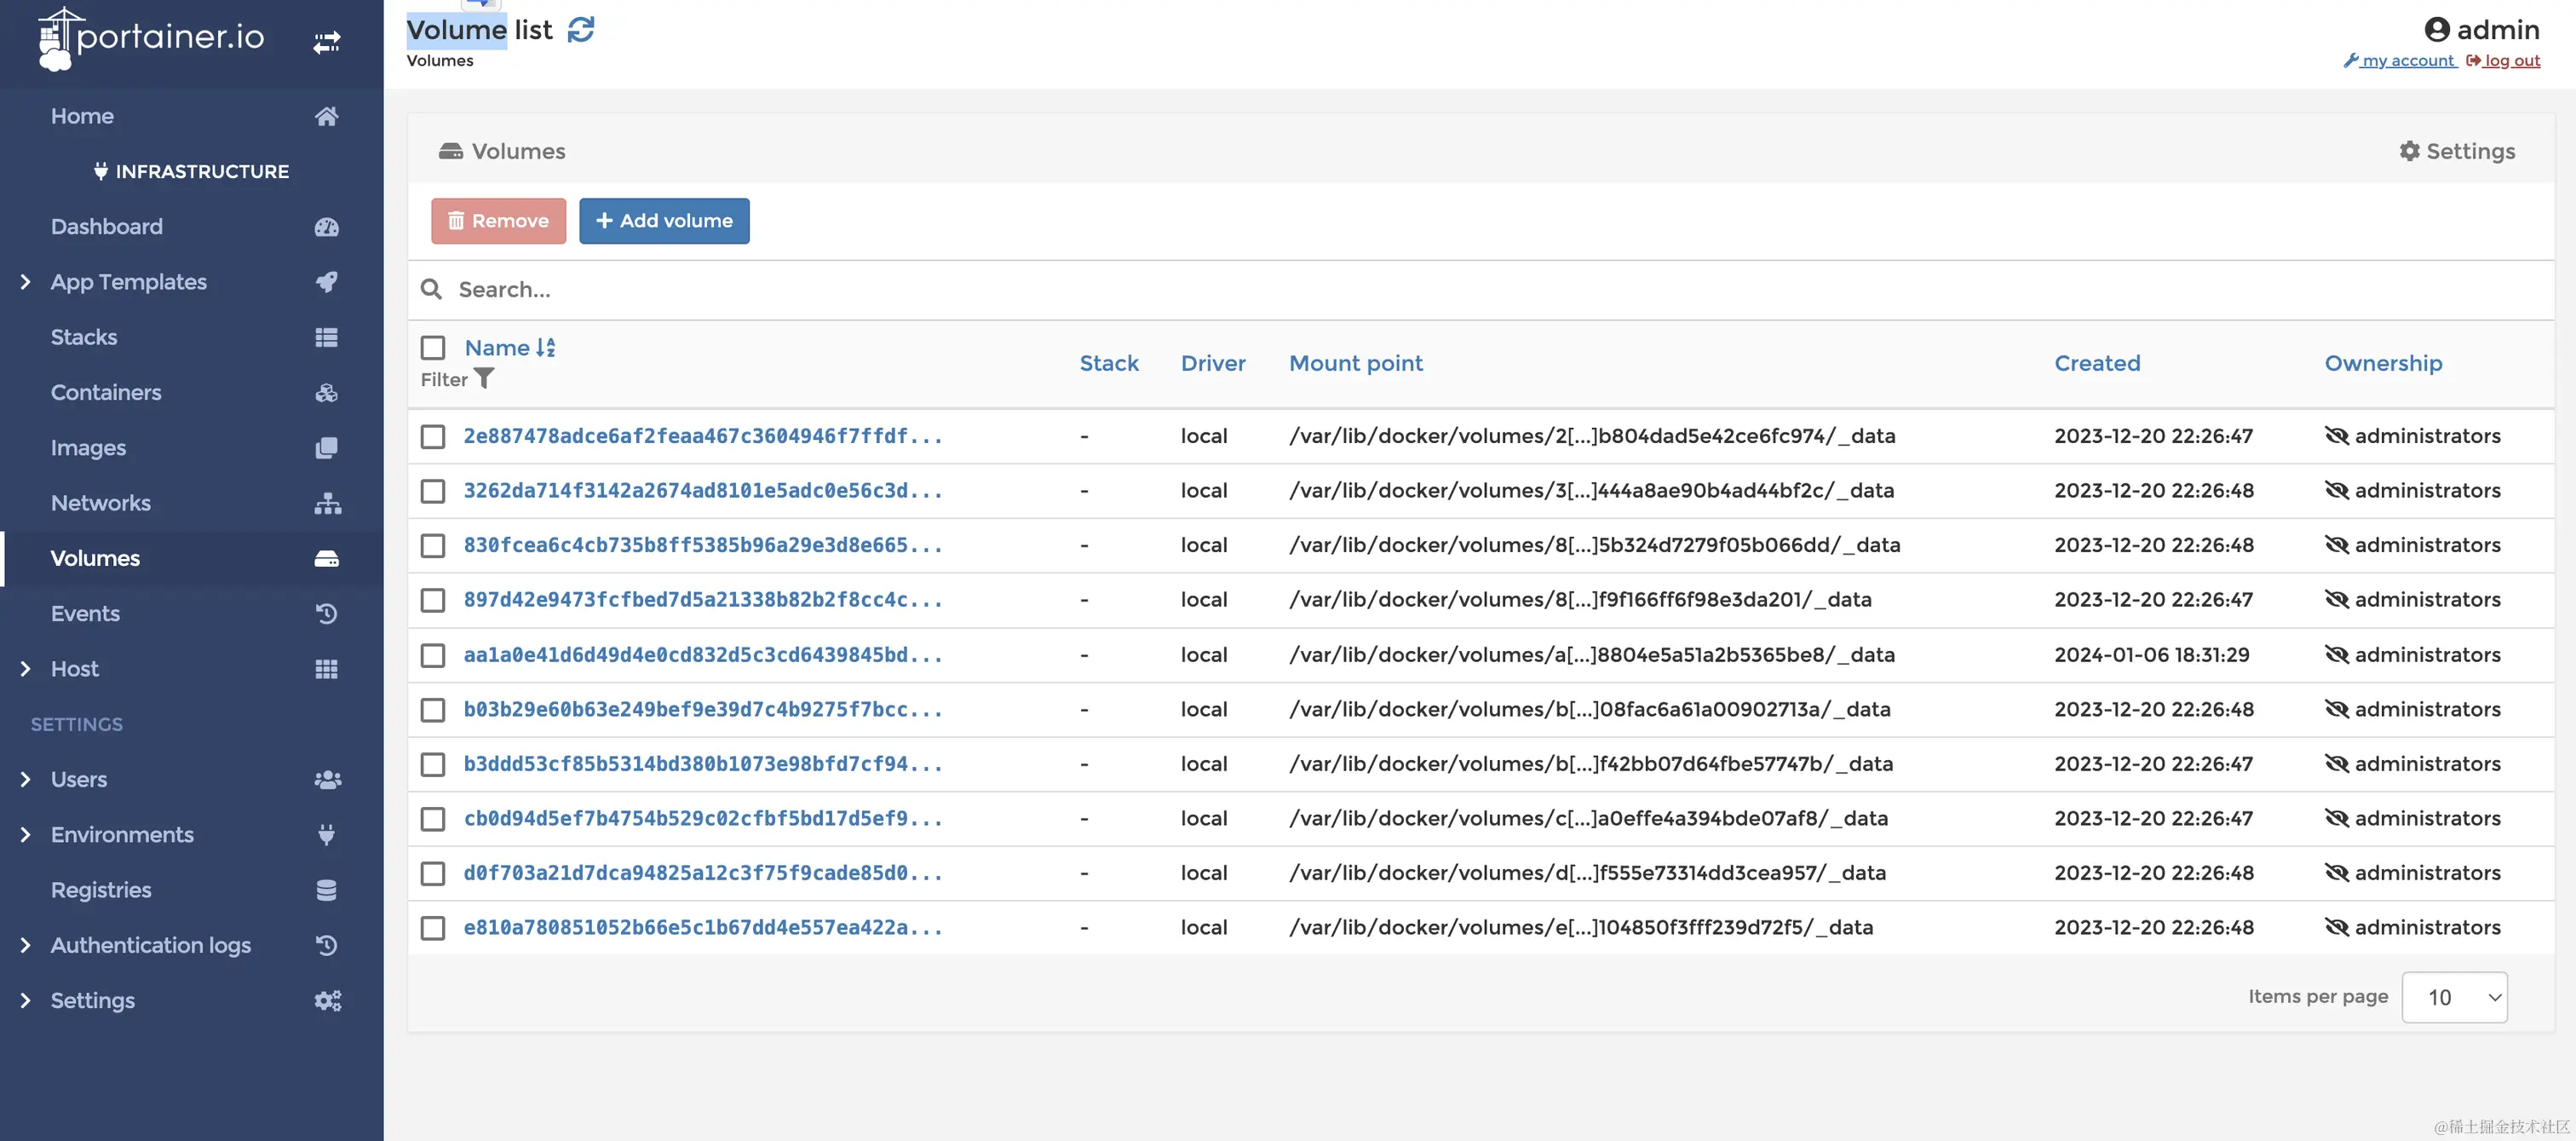Screen dimensions: 2576x1141
Task: Click the Add volume button
Action: pyautogui.click(x=664, y=221)
